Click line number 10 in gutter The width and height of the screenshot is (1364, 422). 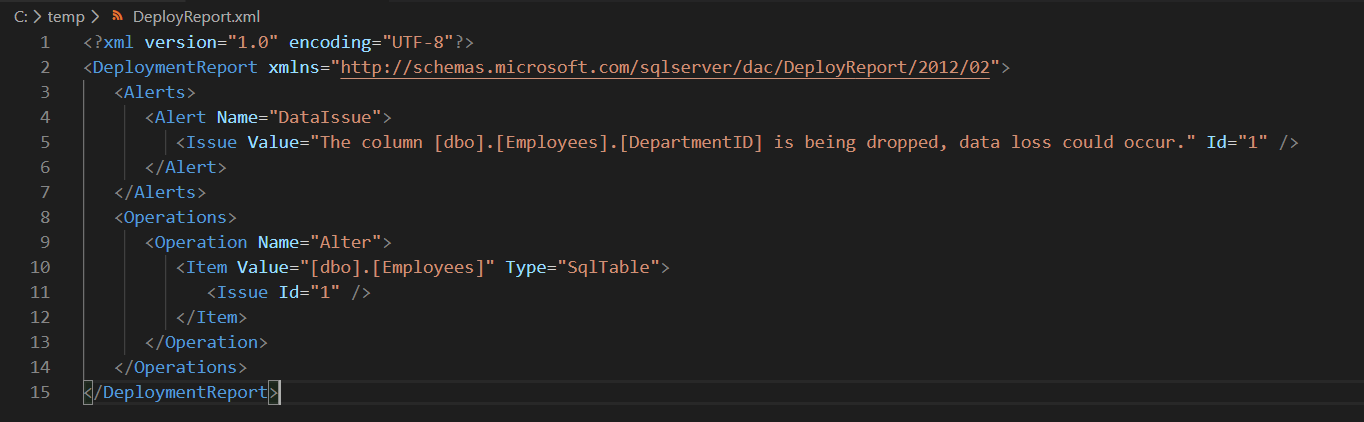[40, 267]
